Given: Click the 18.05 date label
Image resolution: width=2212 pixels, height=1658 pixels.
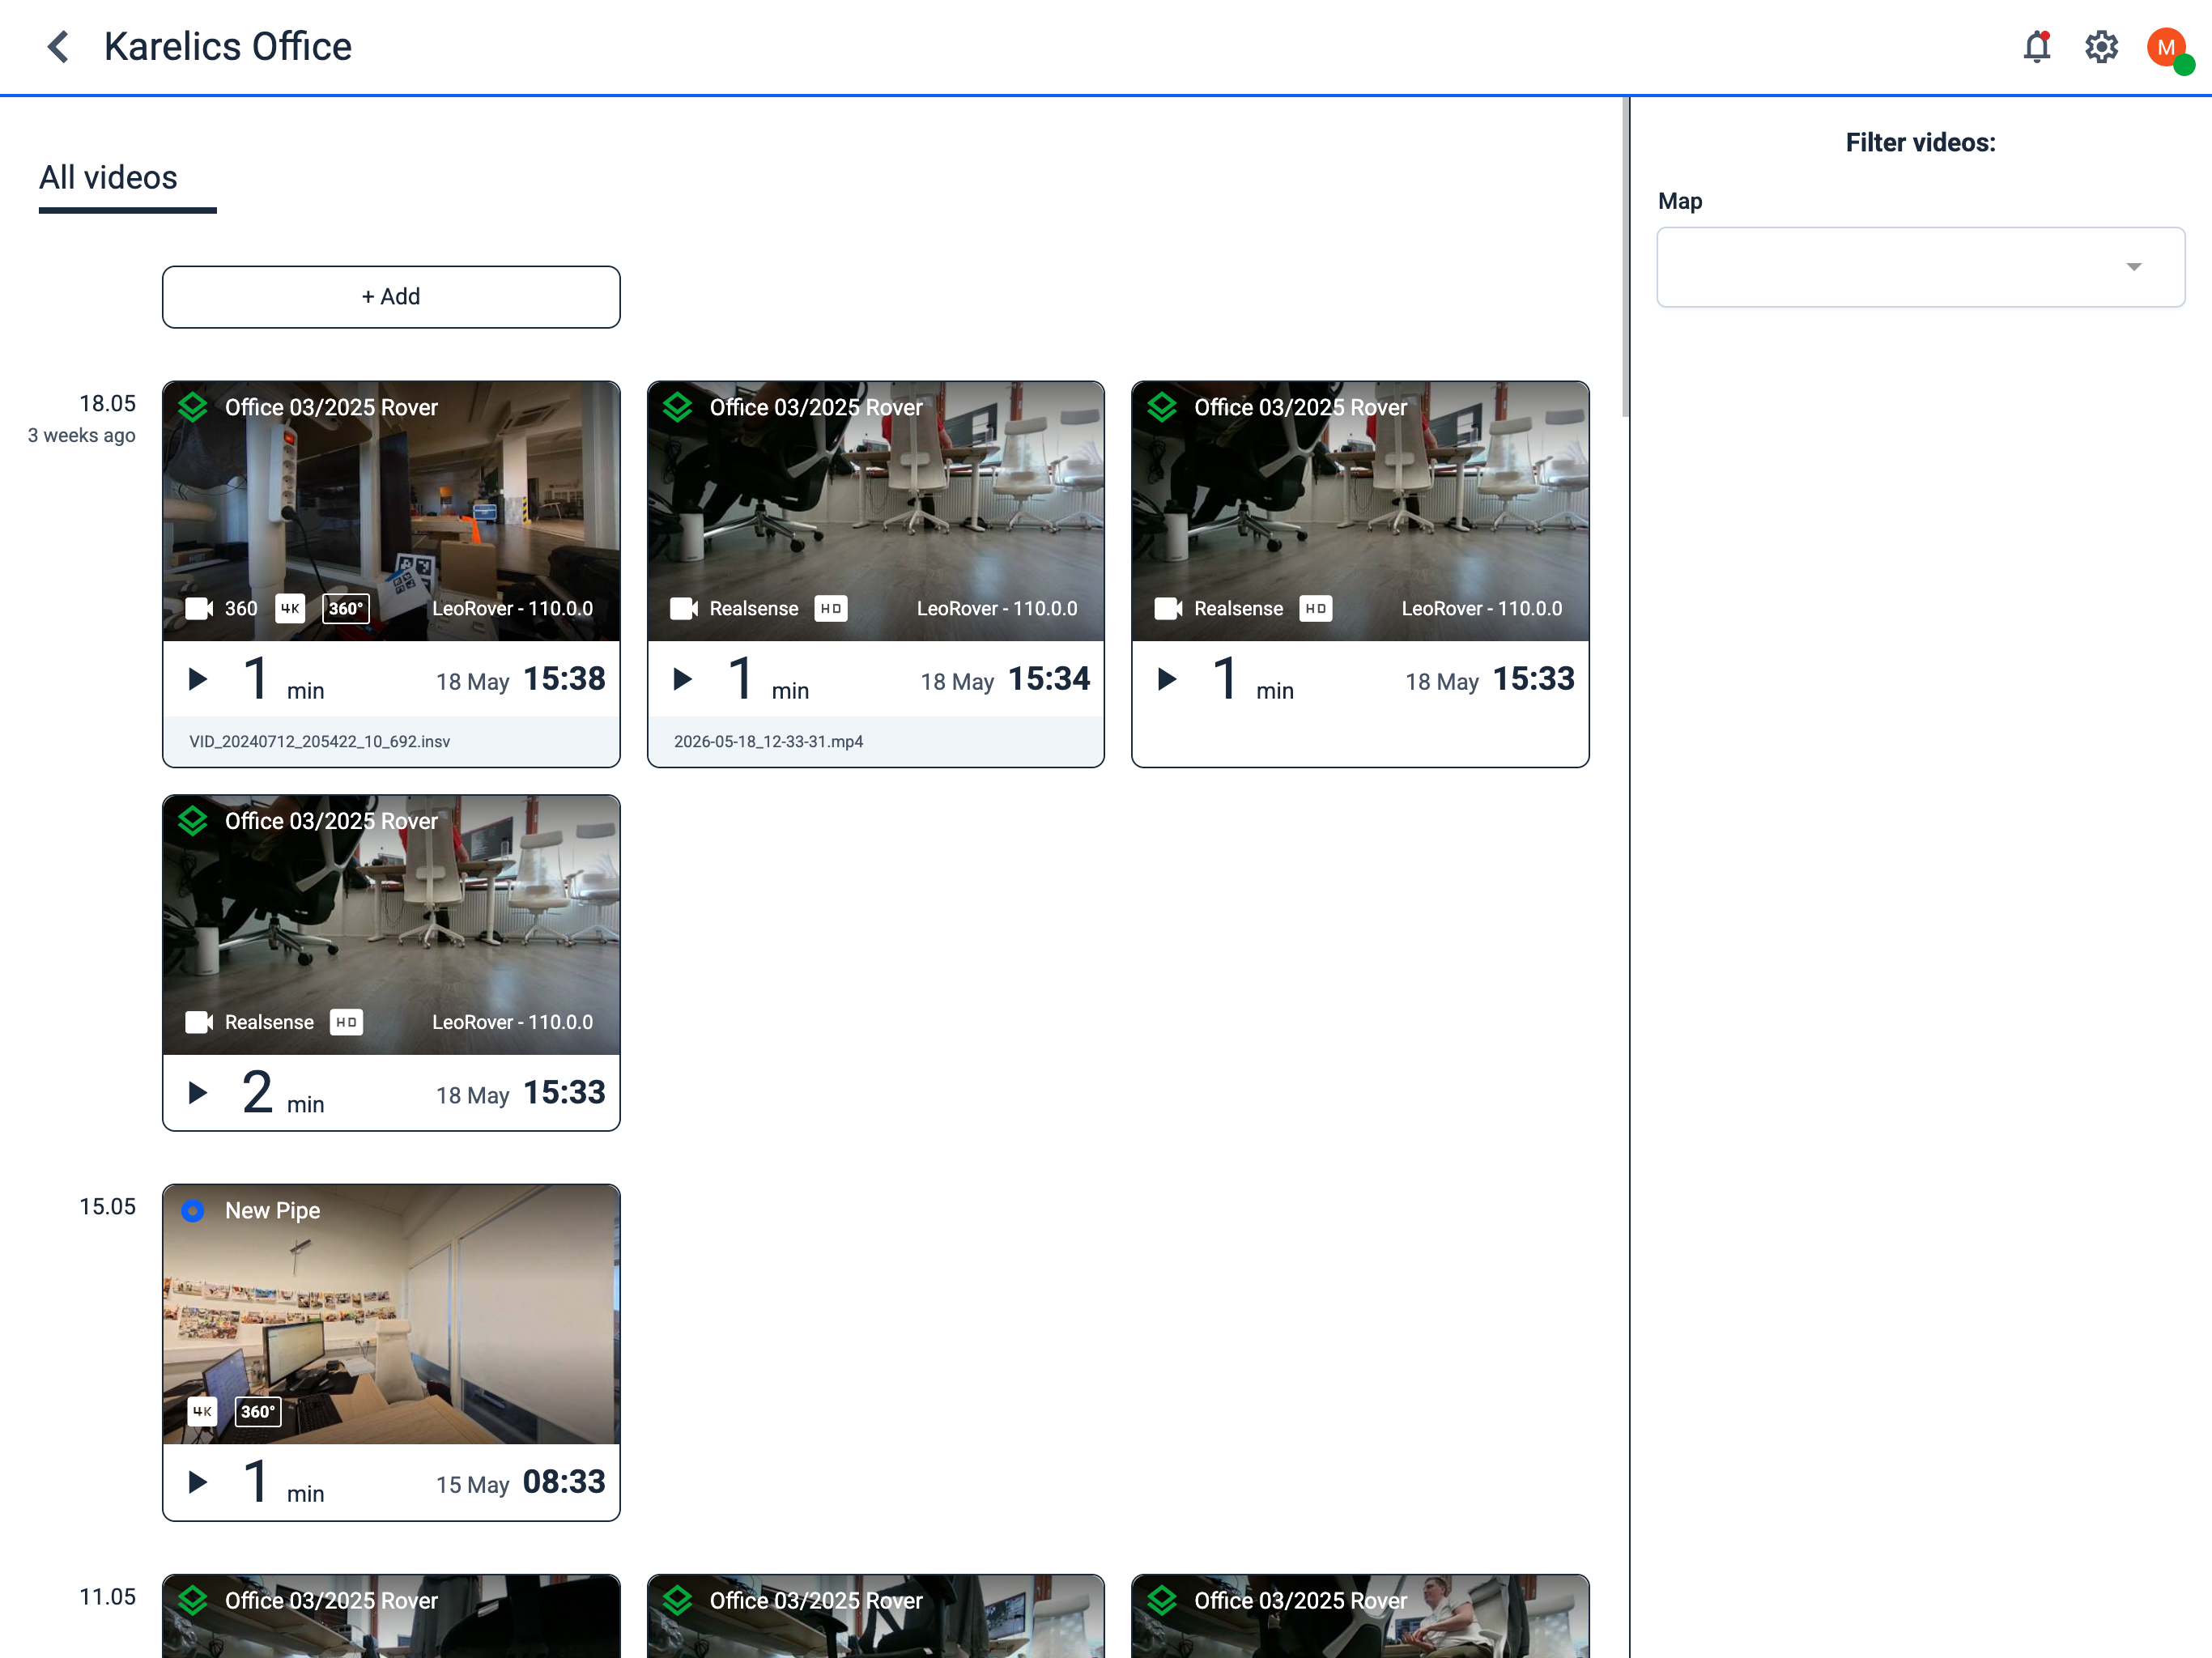Looking at the screenshot, I should point(107,404).
